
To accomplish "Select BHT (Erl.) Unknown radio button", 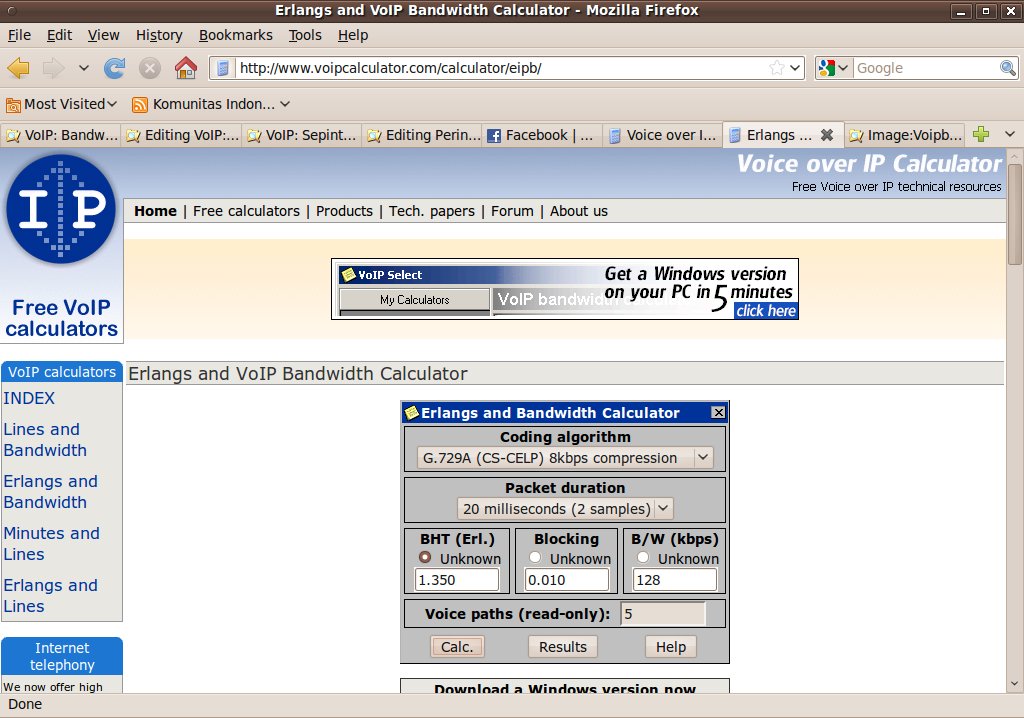I will click(x=425, y=557).
